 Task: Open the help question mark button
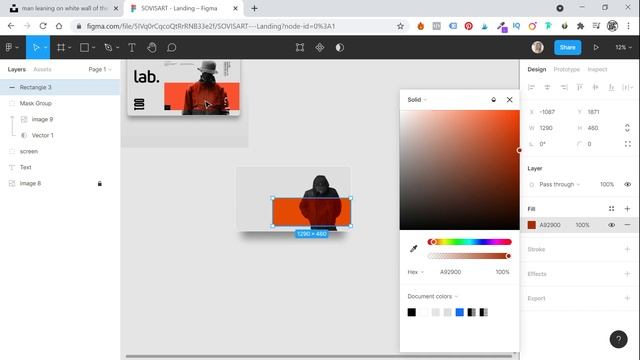point(618,339)
